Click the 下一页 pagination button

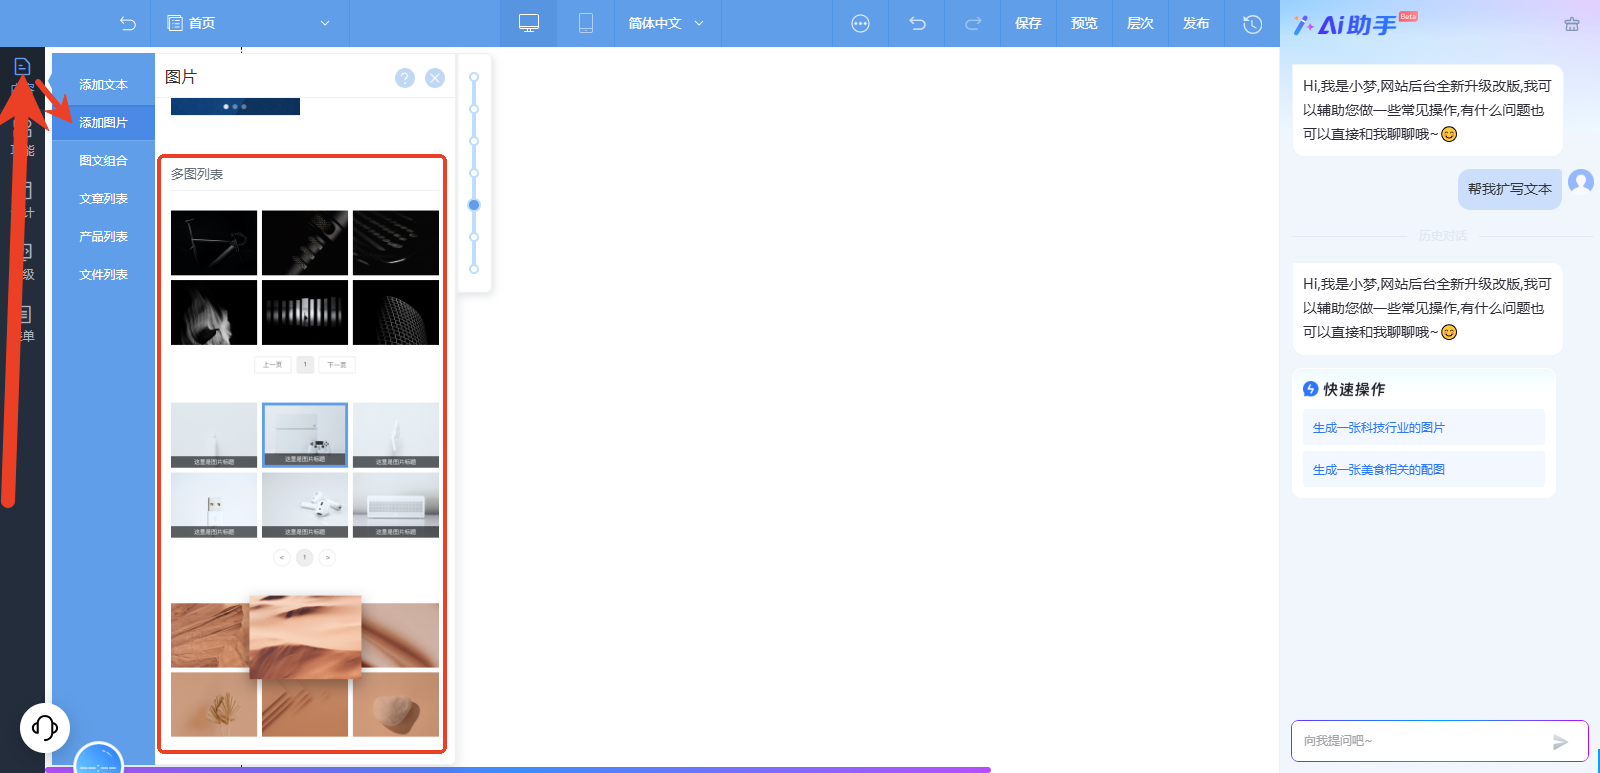[337, 365]
